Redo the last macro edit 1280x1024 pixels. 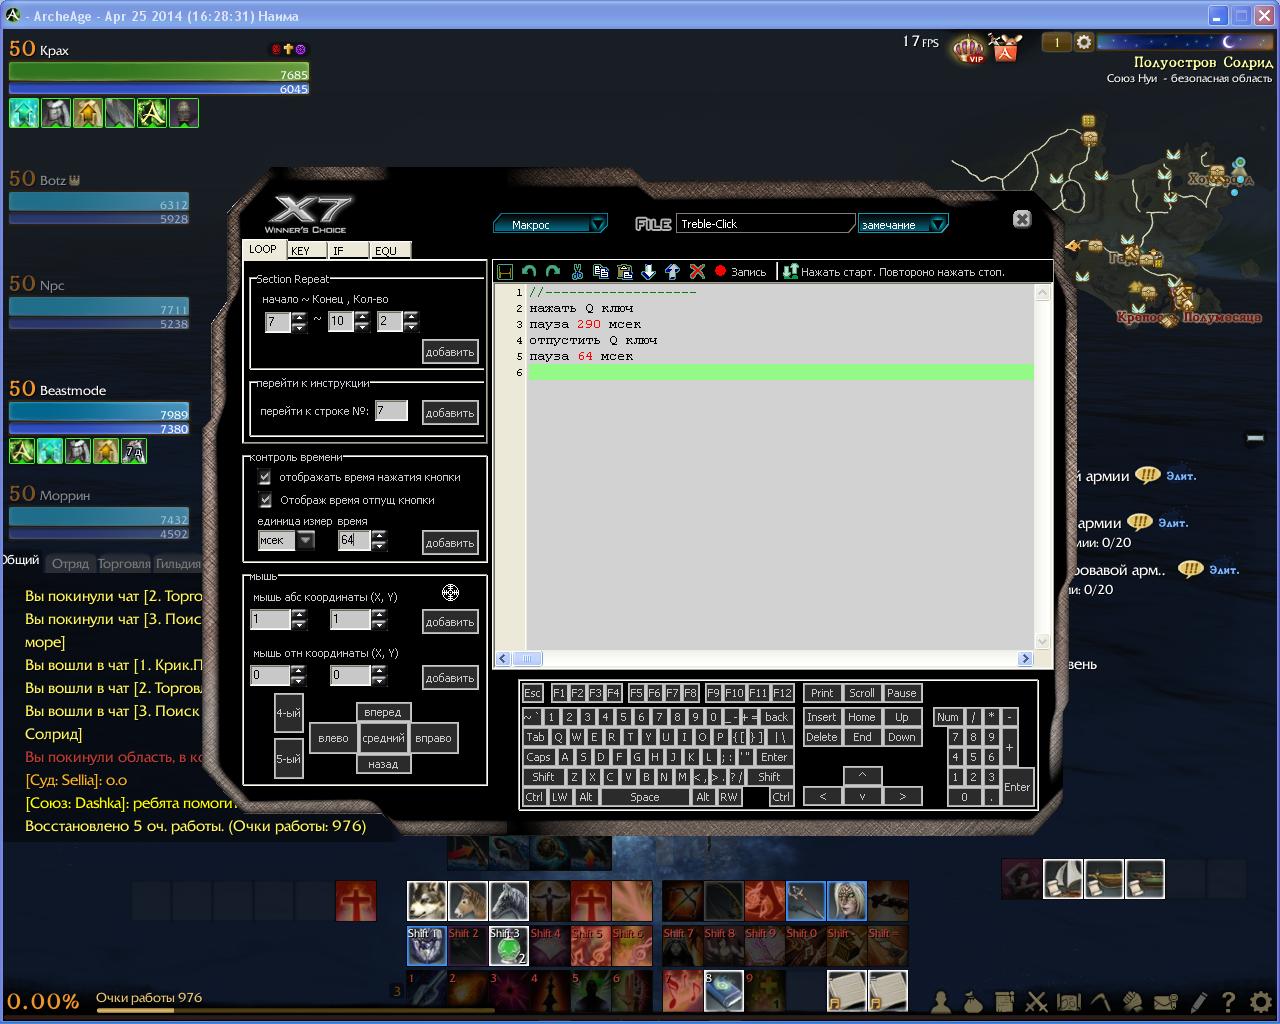pos(552,272)
